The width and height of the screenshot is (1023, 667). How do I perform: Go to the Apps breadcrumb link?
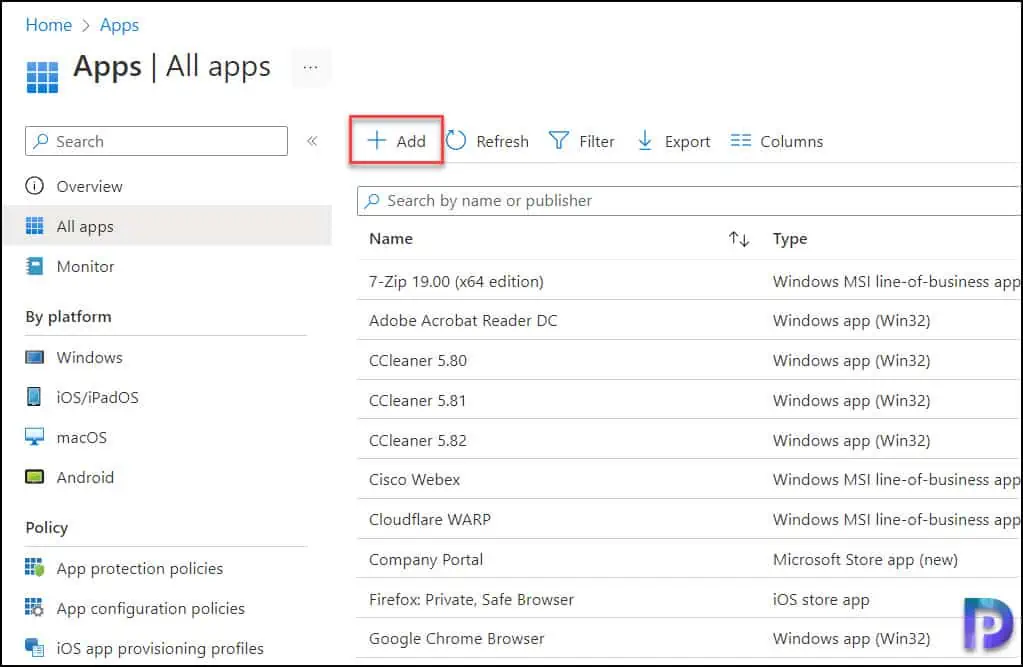tap(119, 25)
